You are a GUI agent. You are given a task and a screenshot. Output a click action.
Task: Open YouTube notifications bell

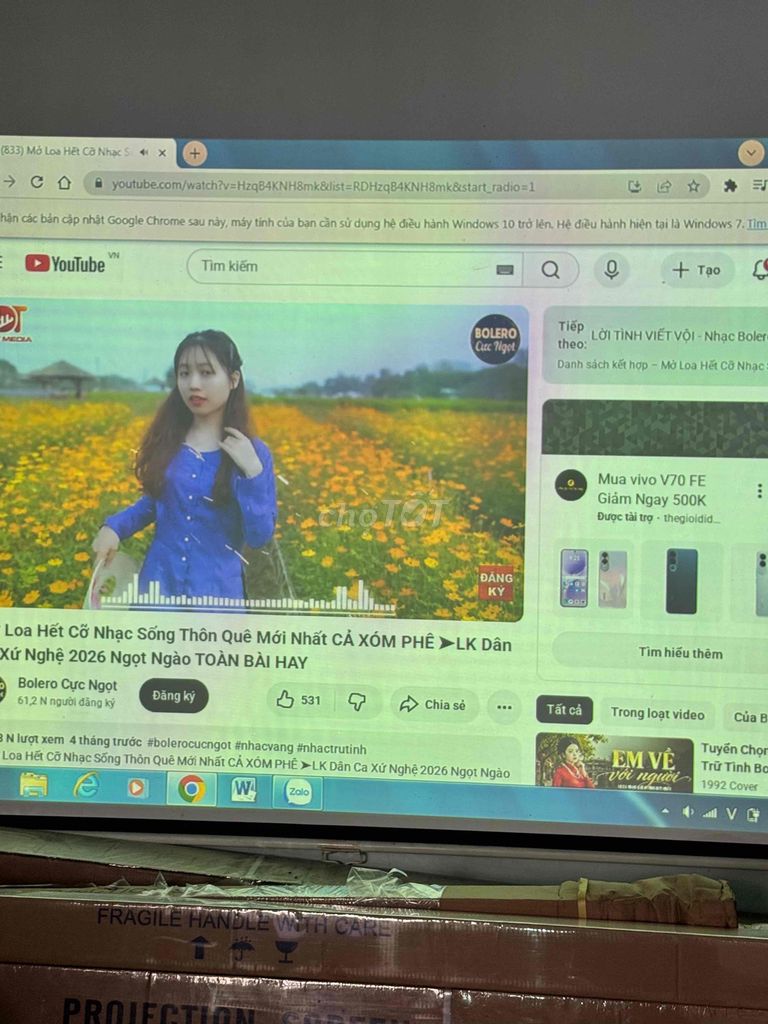point(760,270)
